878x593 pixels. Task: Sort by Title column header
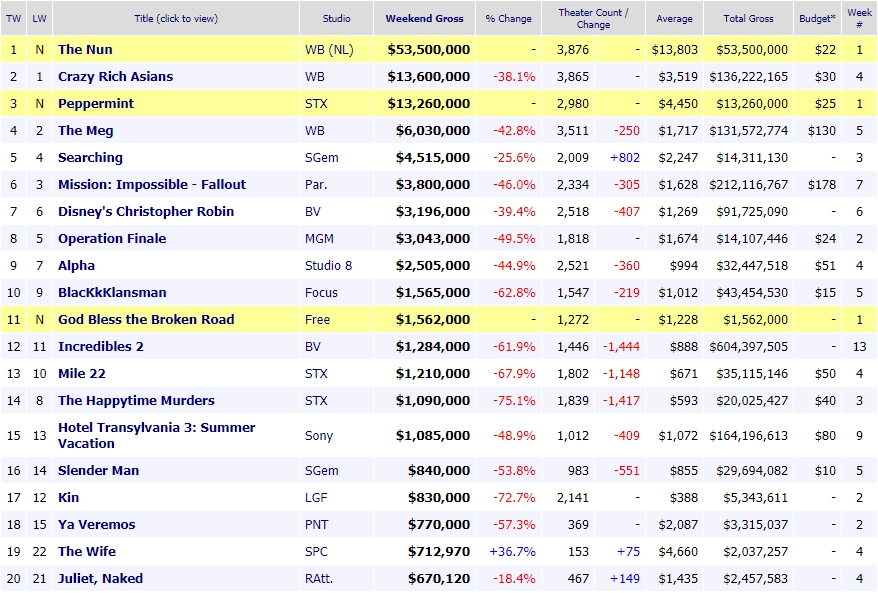coord(176,18)
